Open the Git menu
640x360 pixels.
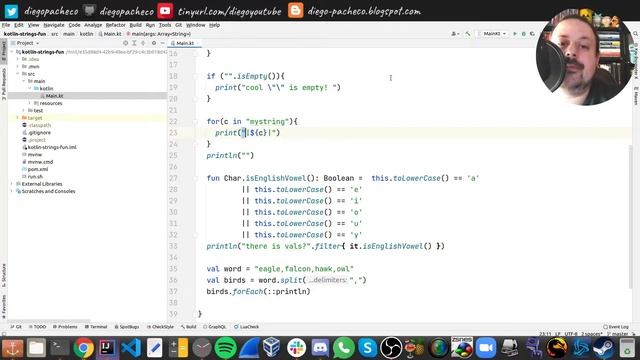(178, 25)
